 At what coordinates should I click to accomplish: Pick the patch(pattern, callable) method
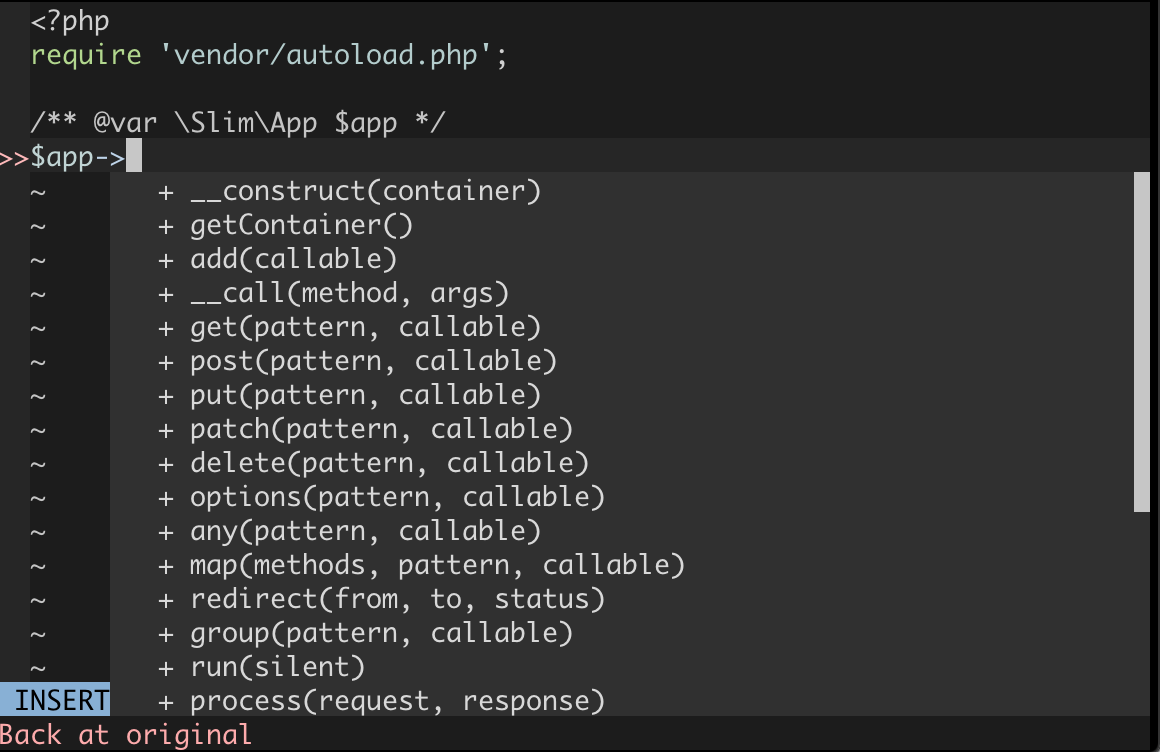click(380, 428)
